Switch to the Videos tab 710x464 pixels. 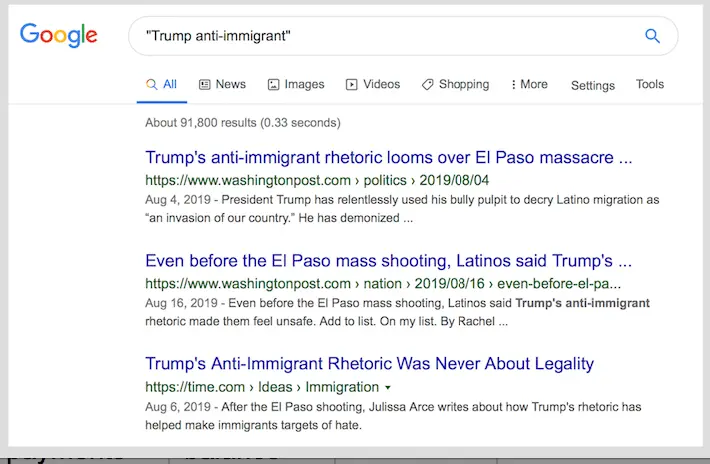point(373,84)
